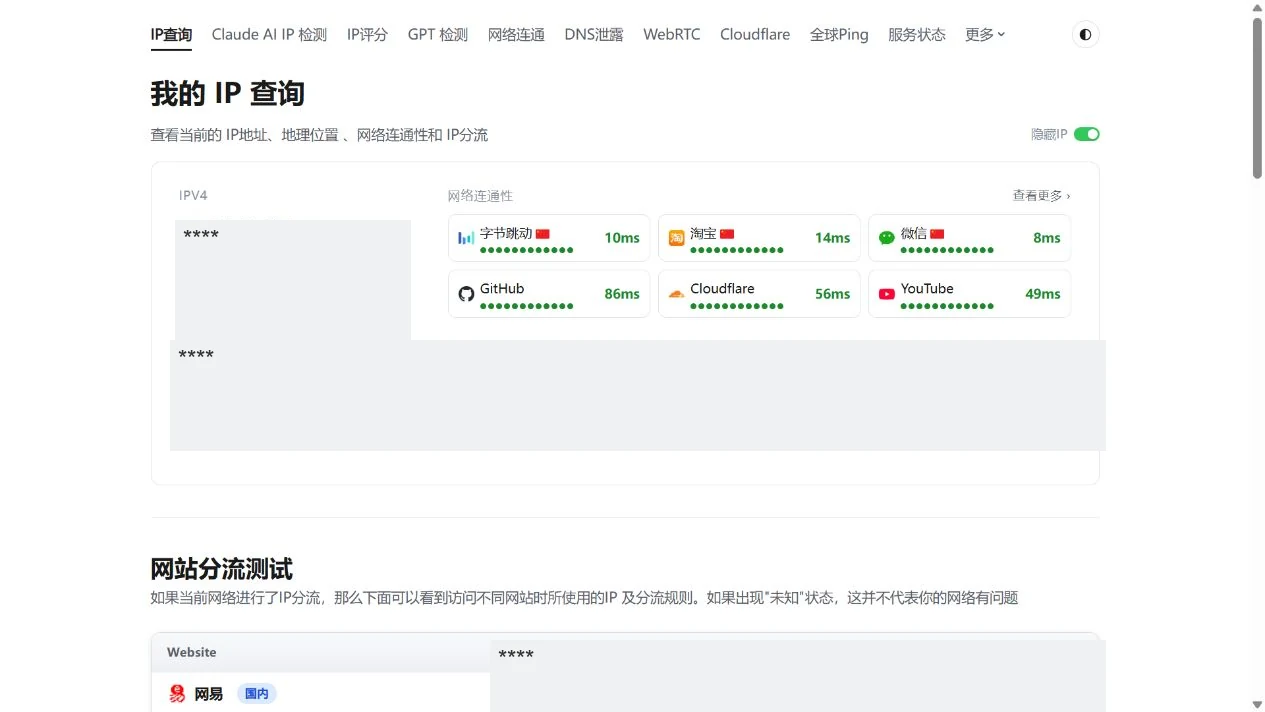
Task: Click the Cloudflare cloud icon
Action: point(677,294)
